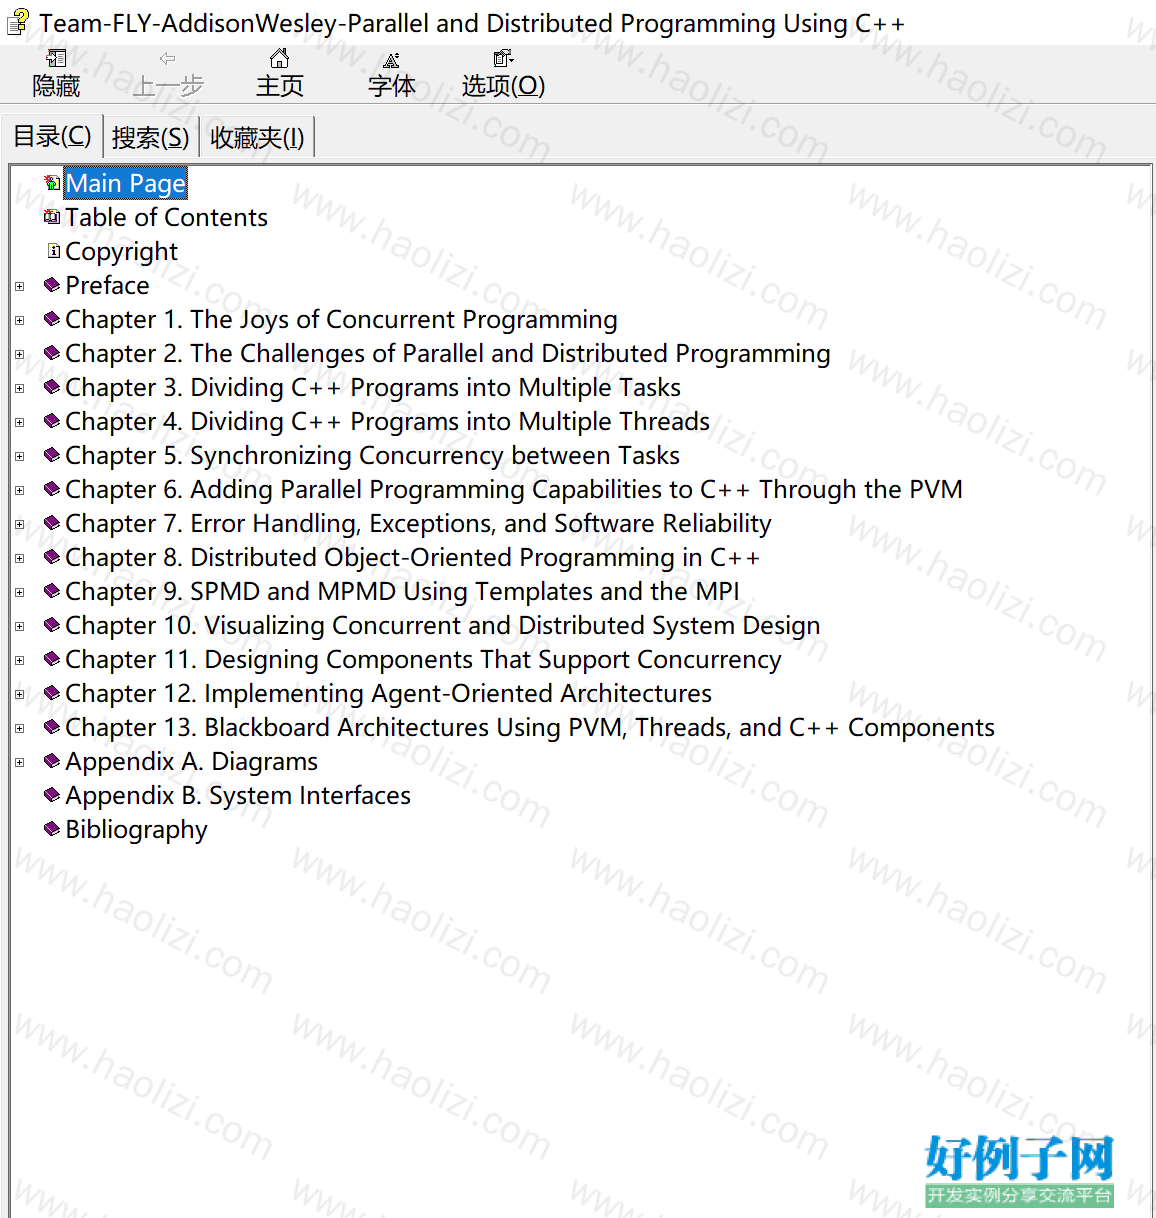
Task: Click the Chapter 9 book icon
Action: click(53, 591)
